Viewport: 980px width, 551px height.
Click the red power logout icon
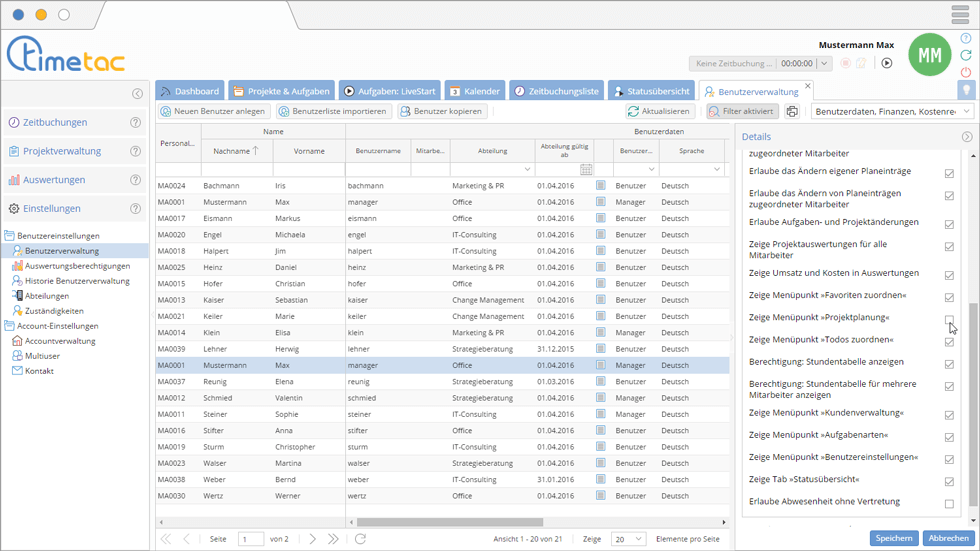[x=966, y=72]
